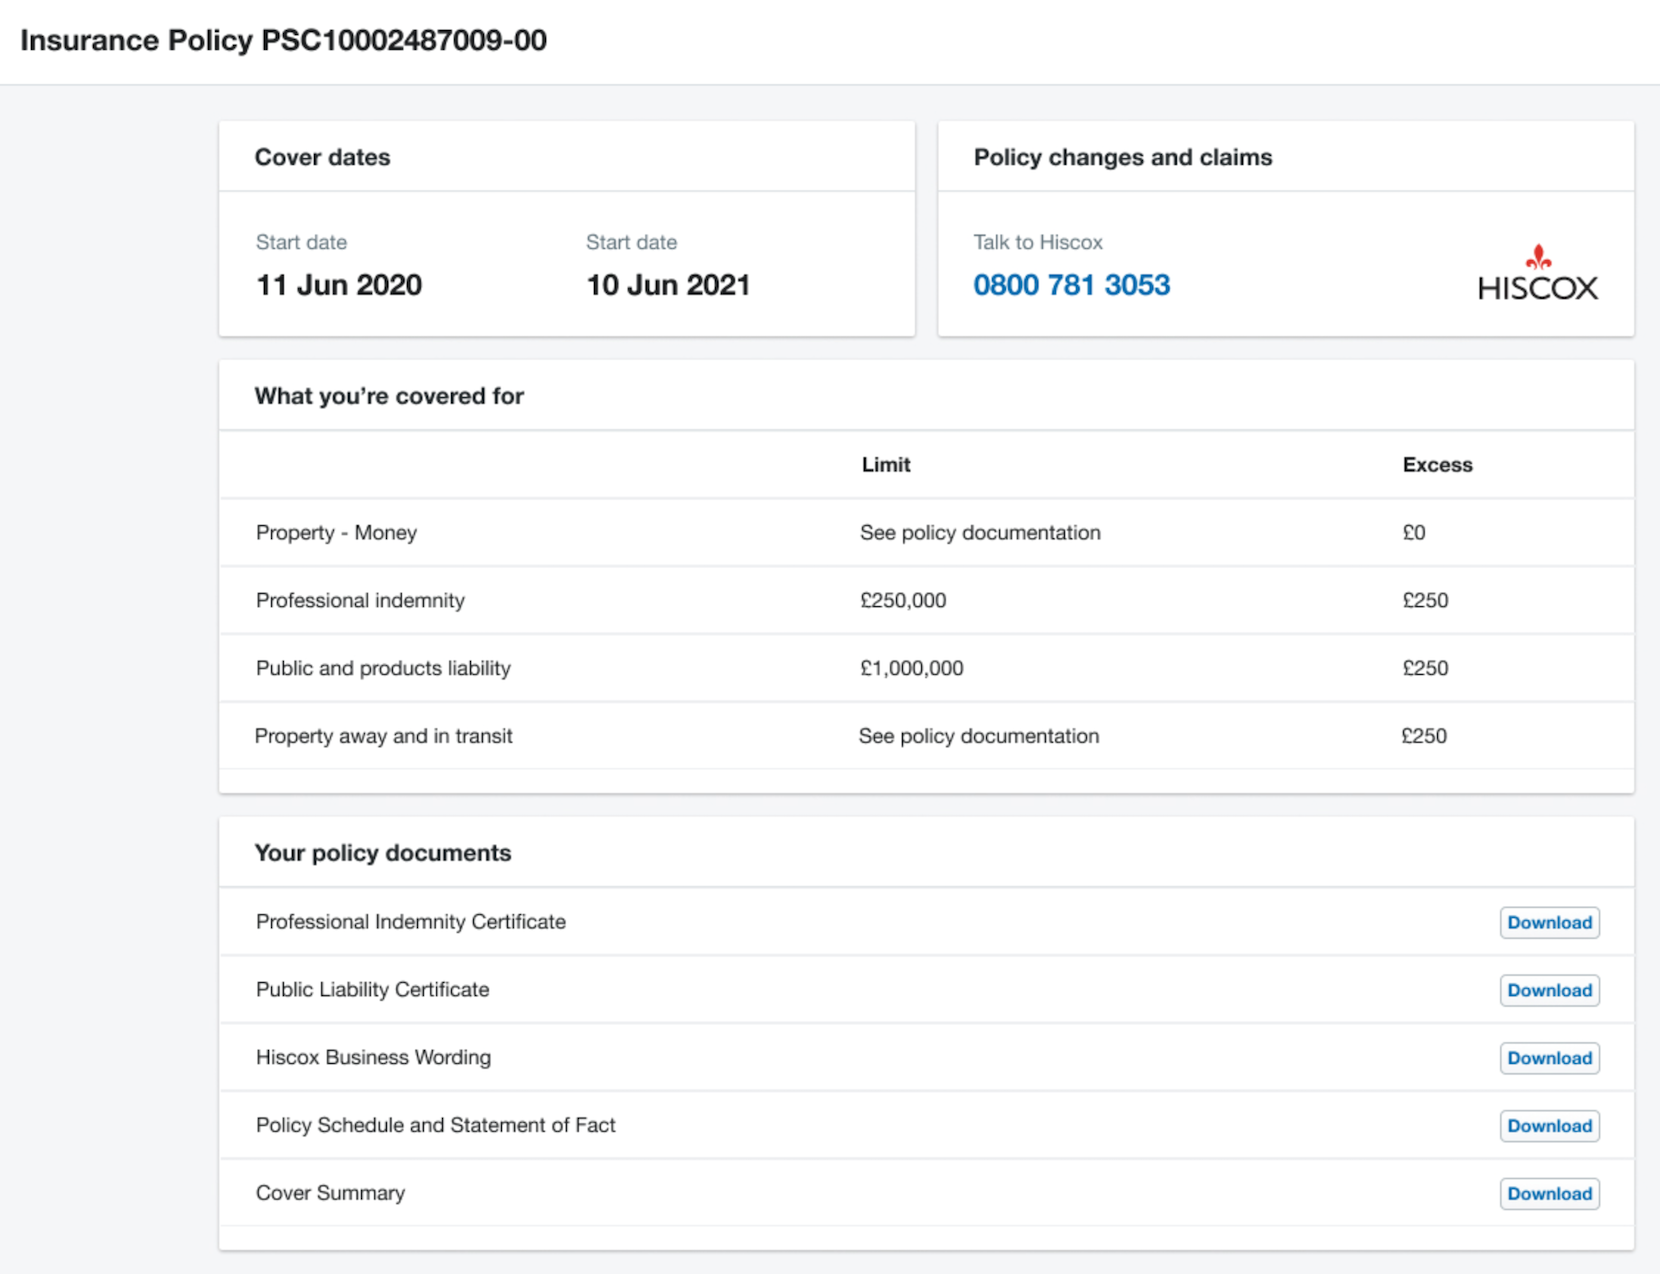1660x1274 pixels.
Task: Select the Property - Money coverage row
Action: (336, 532)
